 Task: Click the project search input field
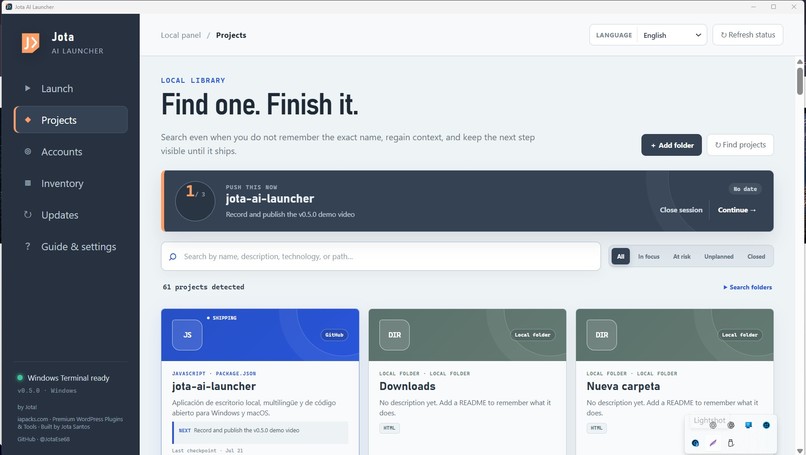[381, 256]
